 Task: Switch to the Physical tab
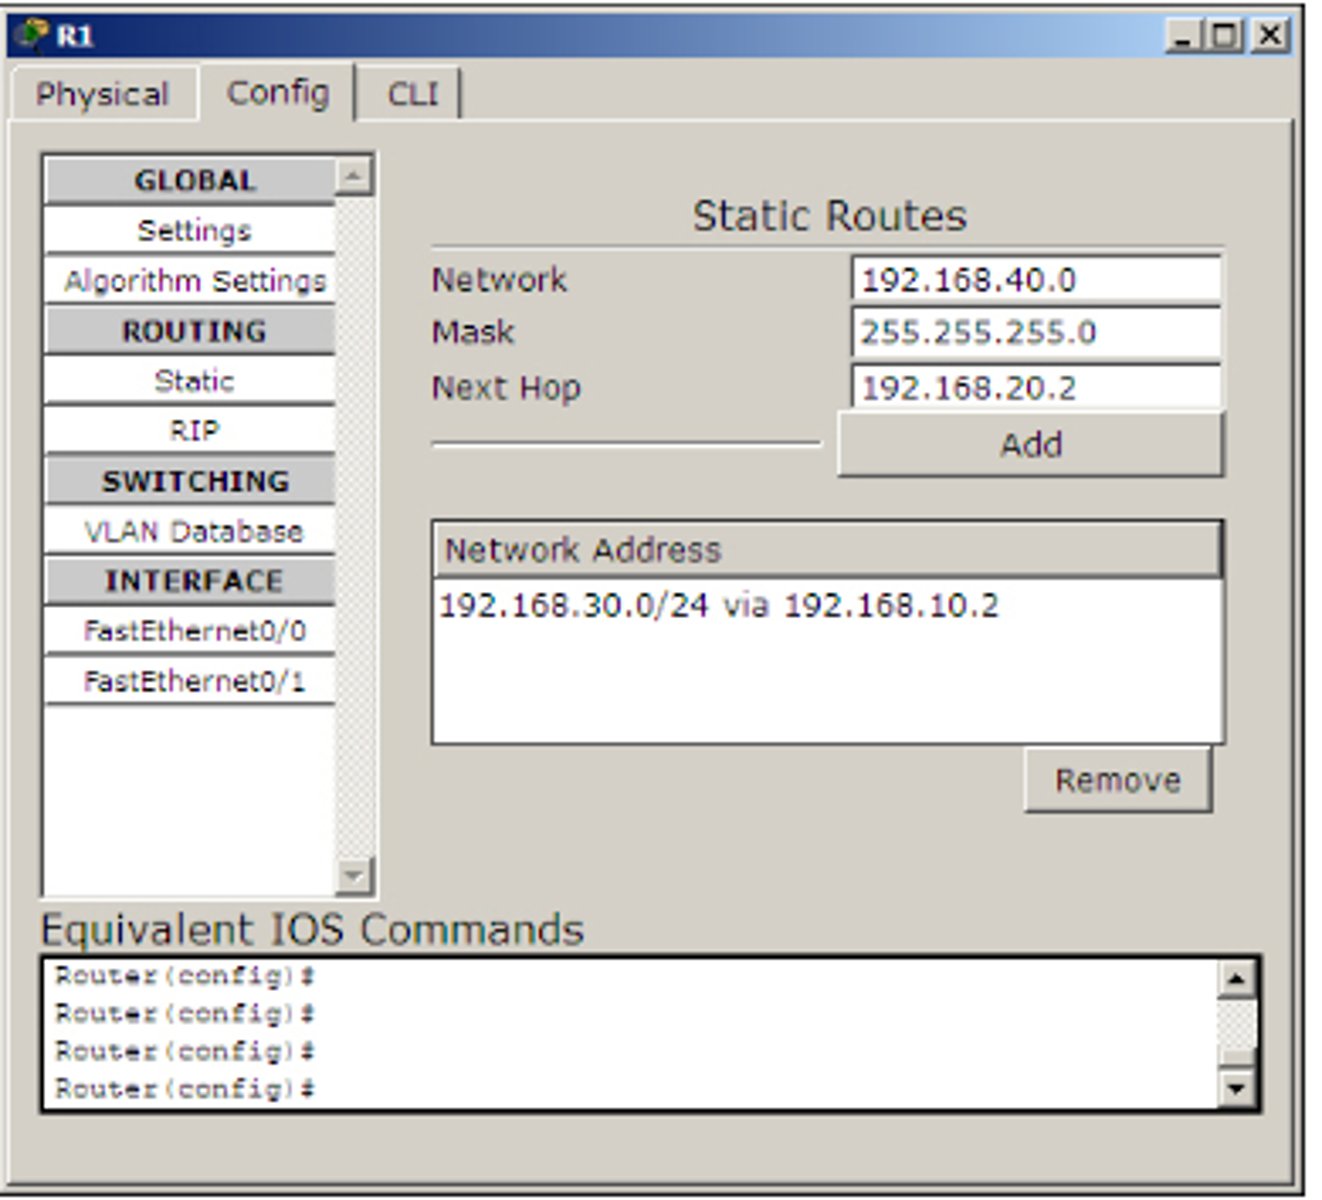(102, 94)
